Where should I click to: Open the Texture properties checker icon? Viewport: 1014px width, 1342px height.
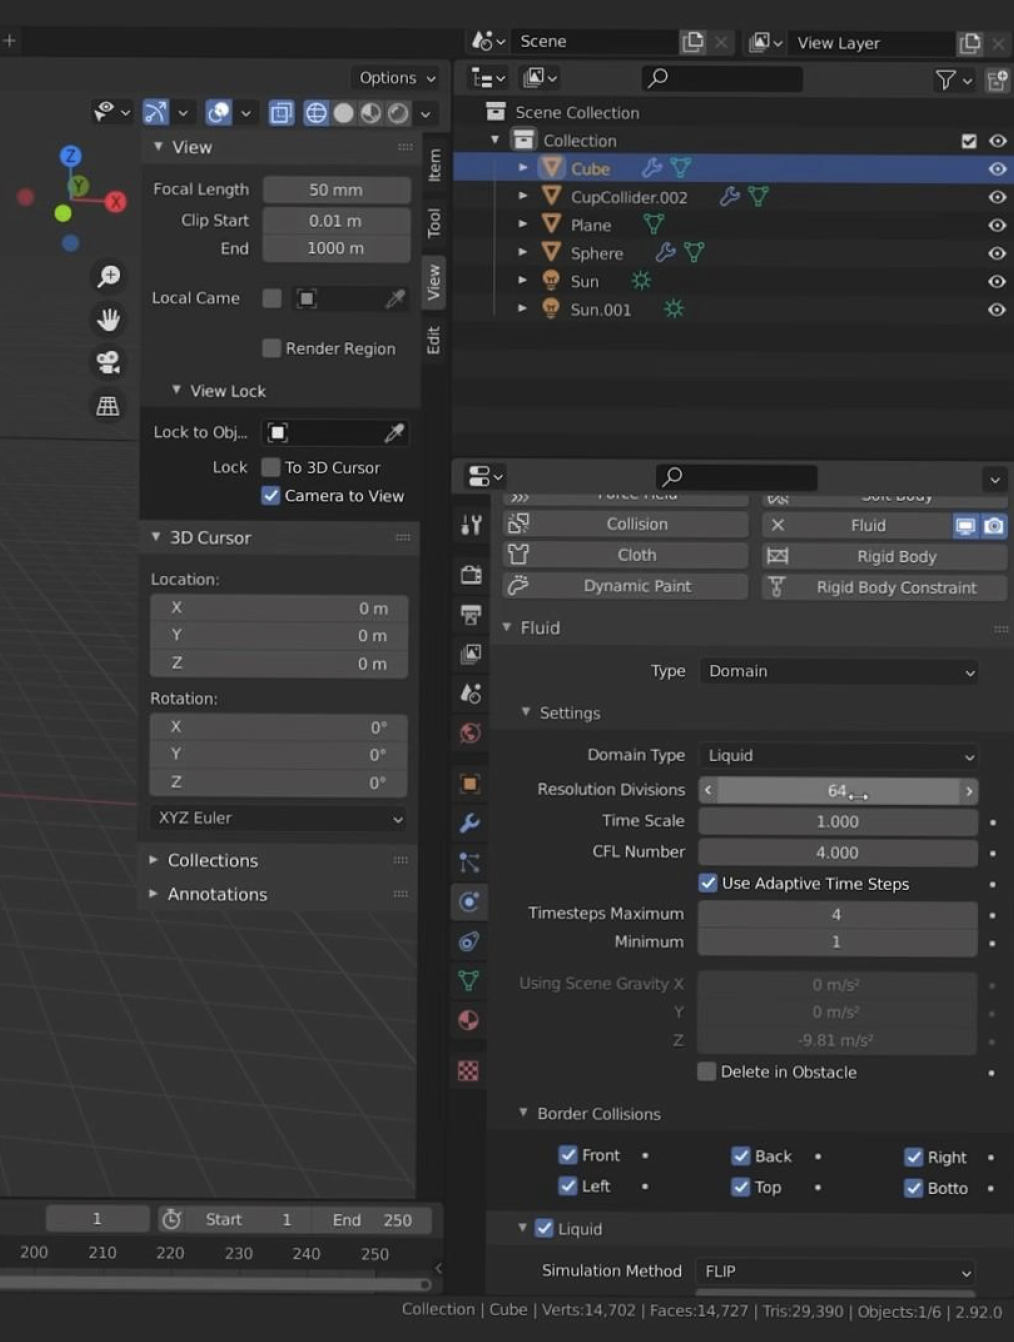tap(470, 1071)
